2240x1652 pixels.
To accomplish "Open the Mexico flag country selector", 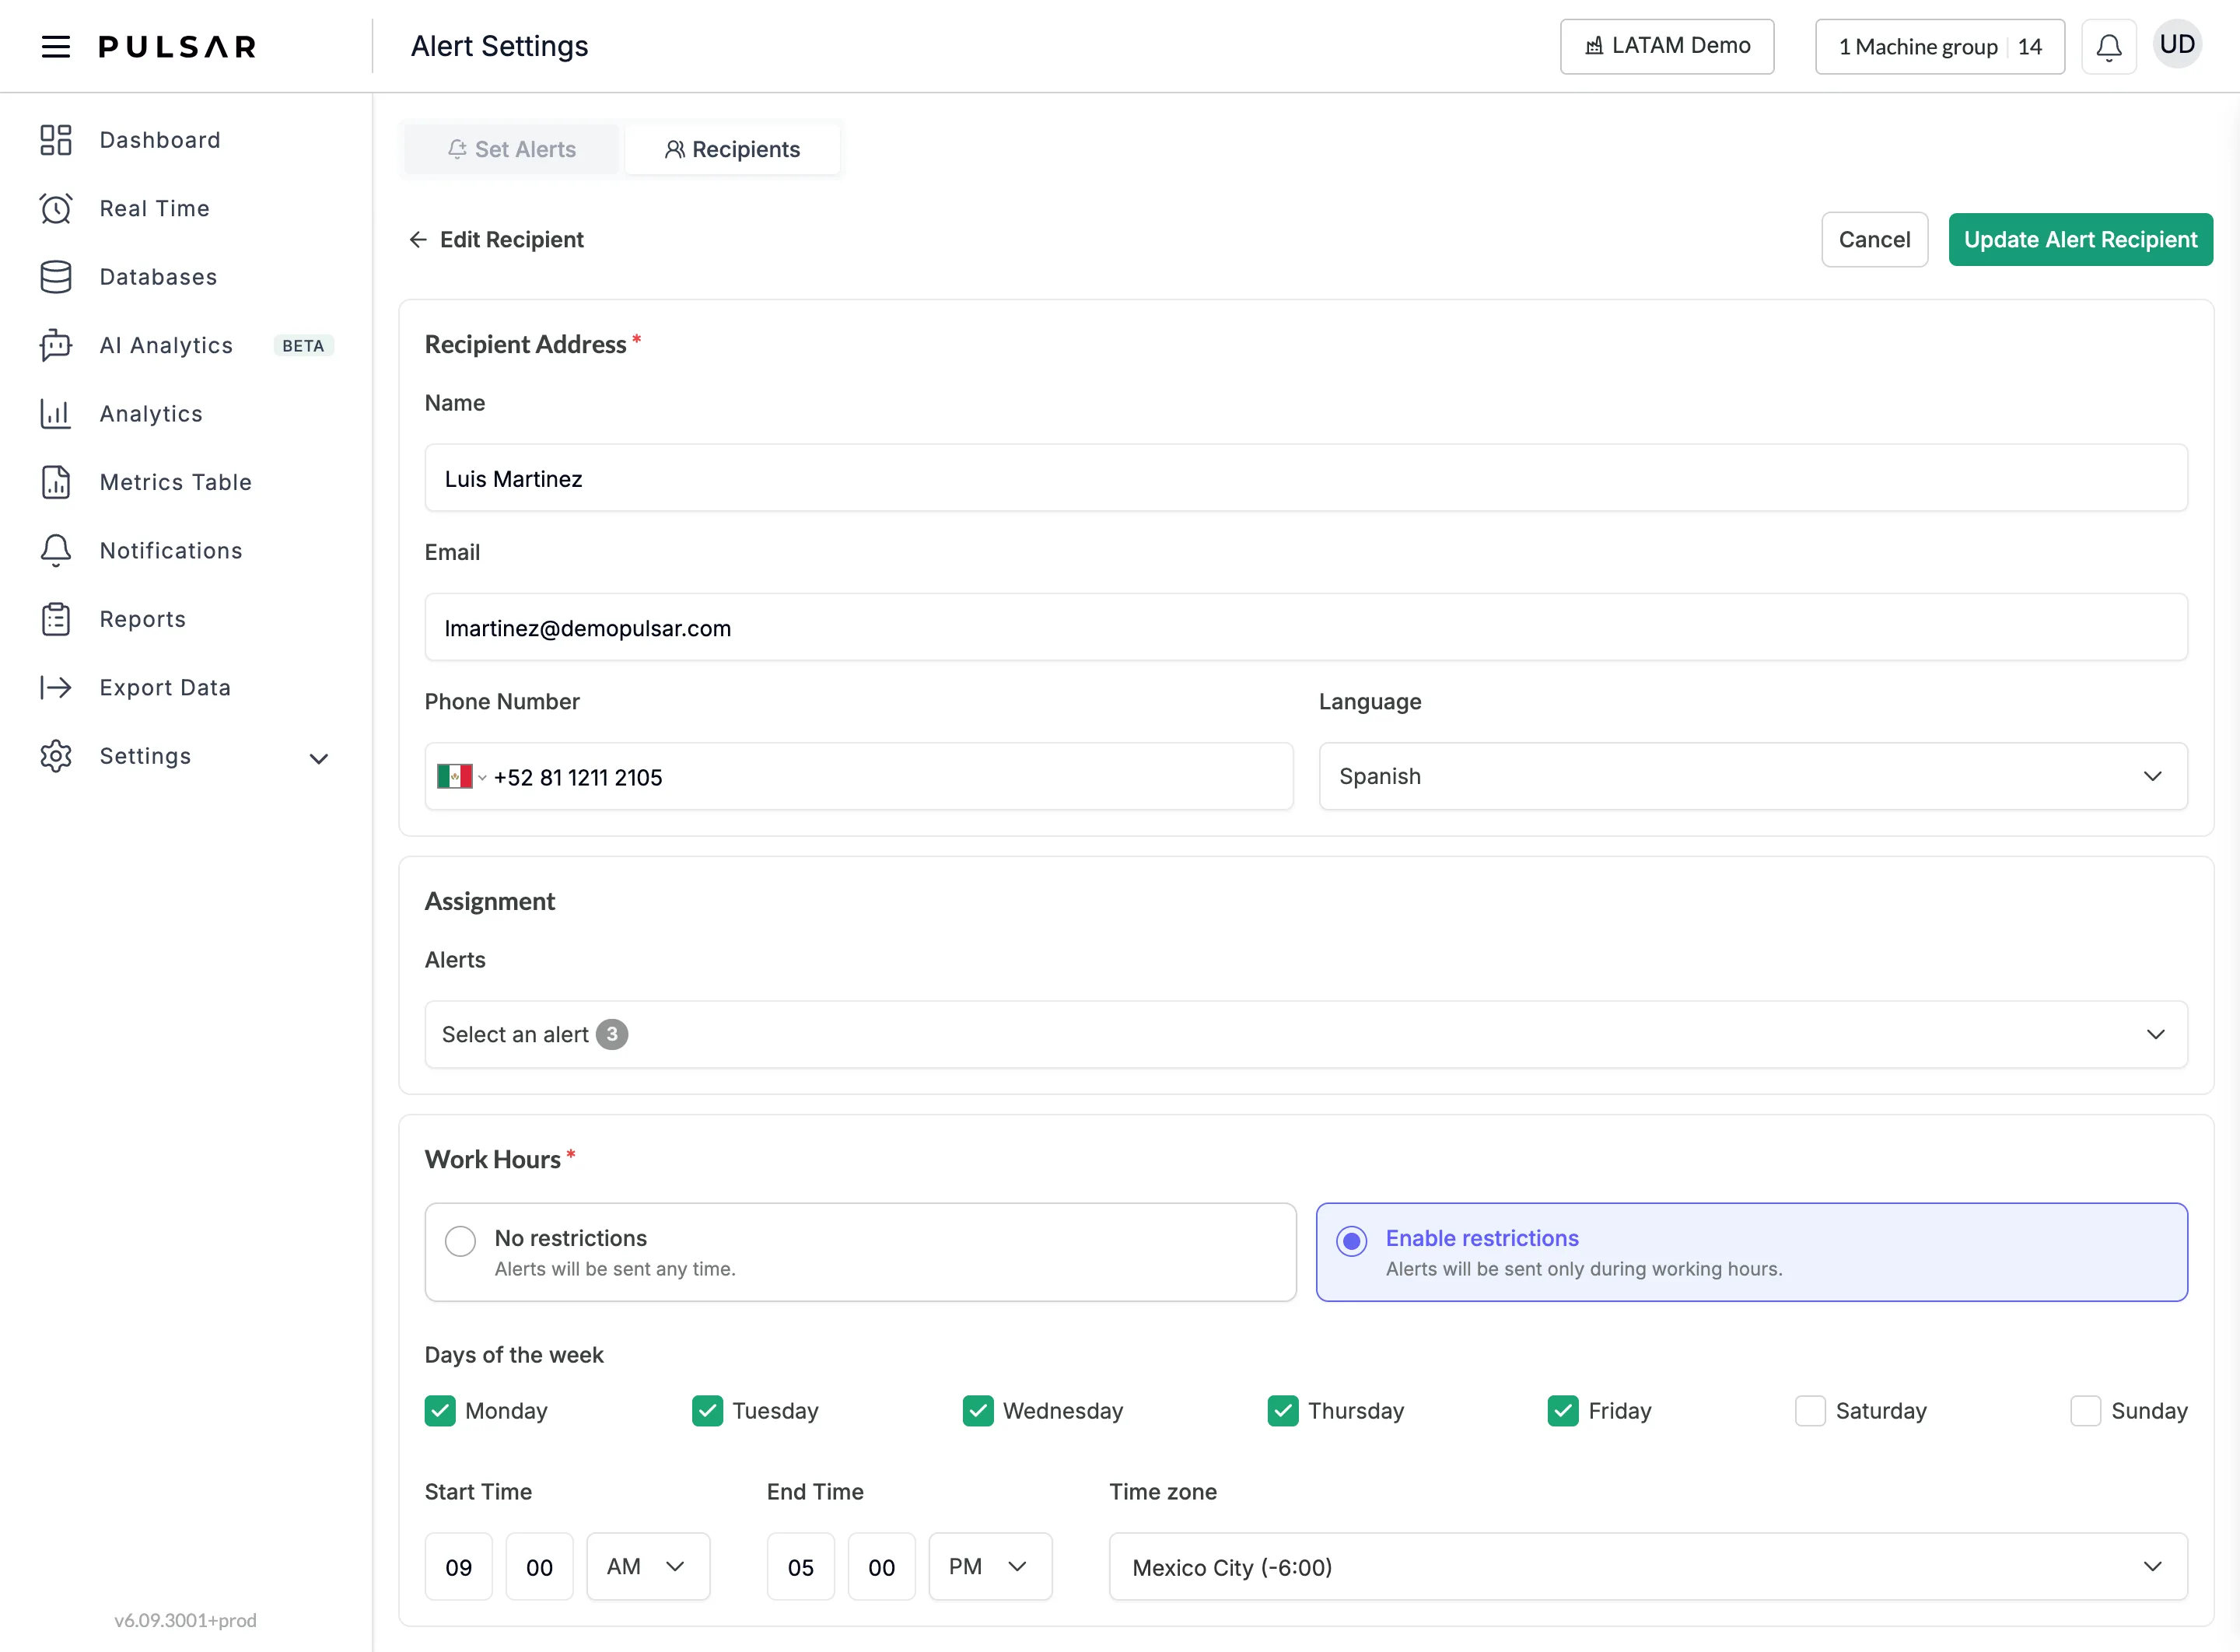I will point(461,777).
